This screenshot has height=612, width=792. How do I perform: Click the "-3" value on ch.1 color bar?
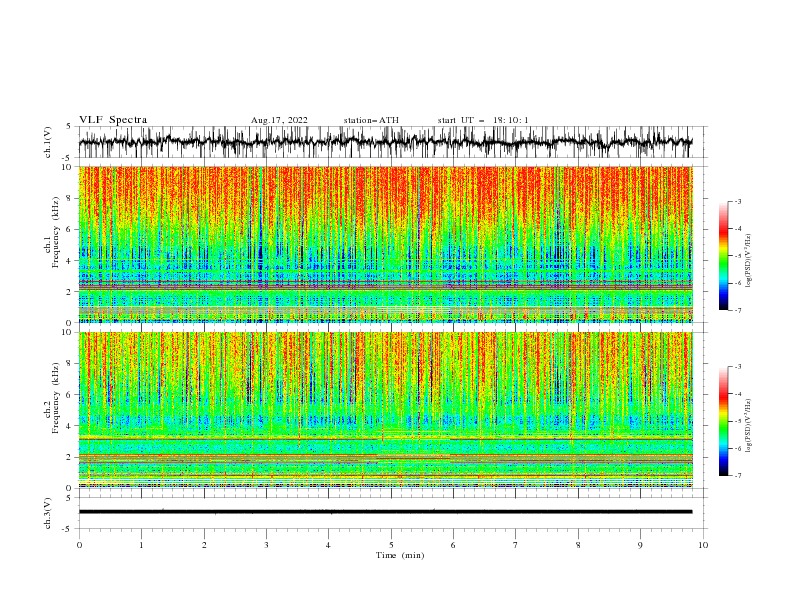[x=738, y=201]
